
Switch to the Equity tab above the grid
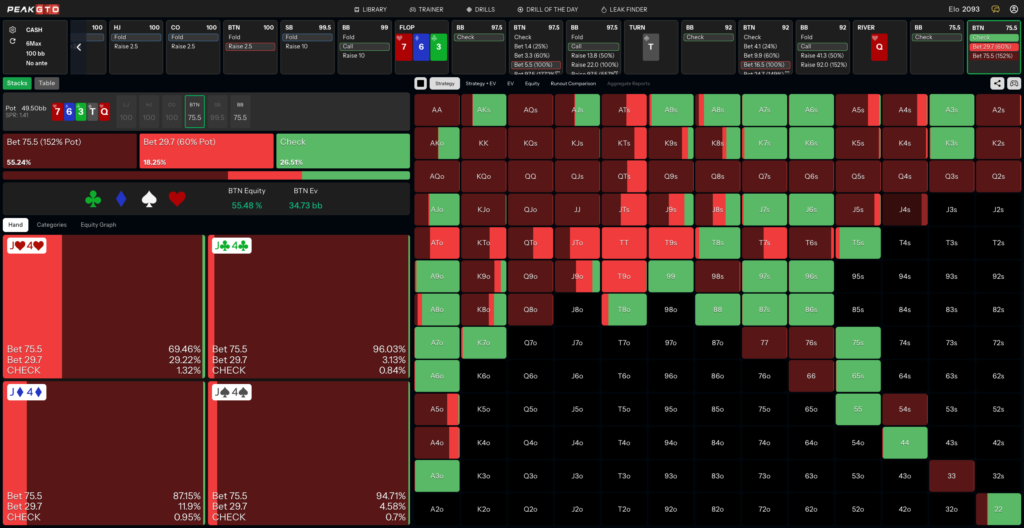tap(532, 83)
